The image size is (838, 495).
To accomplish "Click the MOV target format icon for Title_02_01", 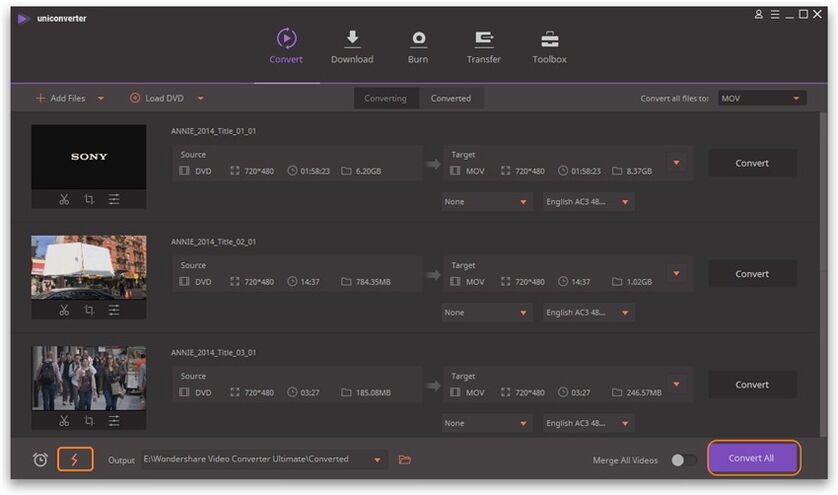I will [x=455, y=281].
